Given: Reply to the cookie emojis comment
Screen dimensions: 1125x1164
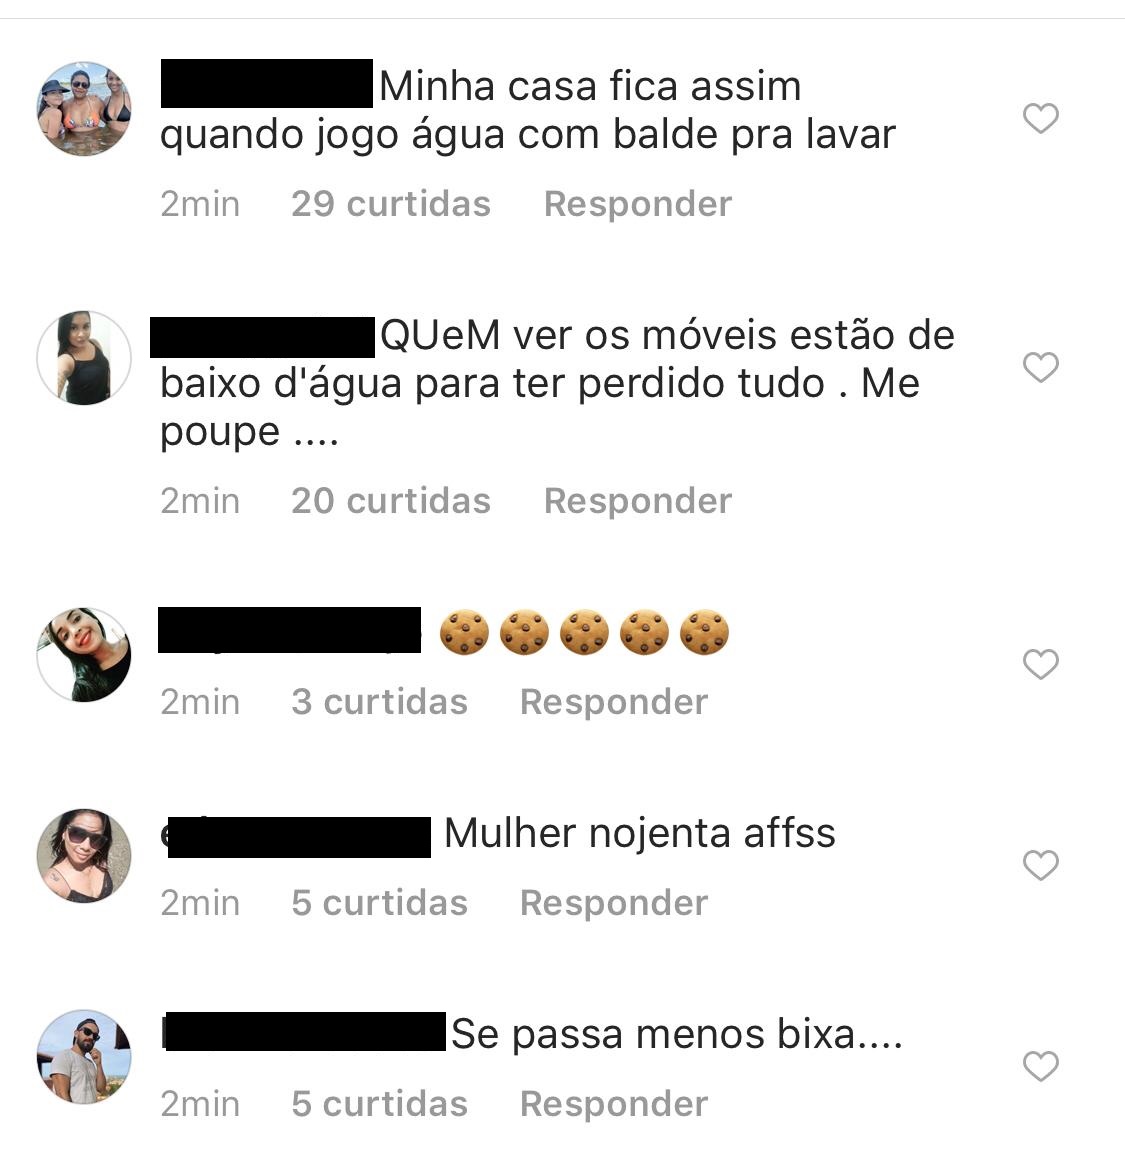Looking at the screenshot, I should 613,702.
